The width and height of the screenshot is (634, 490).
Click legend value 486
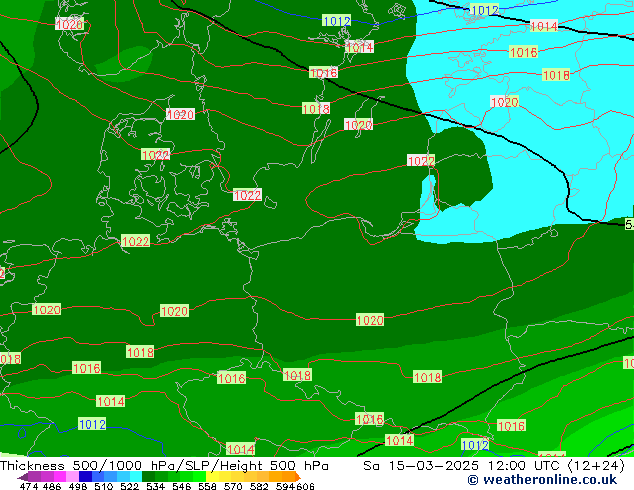52,486
